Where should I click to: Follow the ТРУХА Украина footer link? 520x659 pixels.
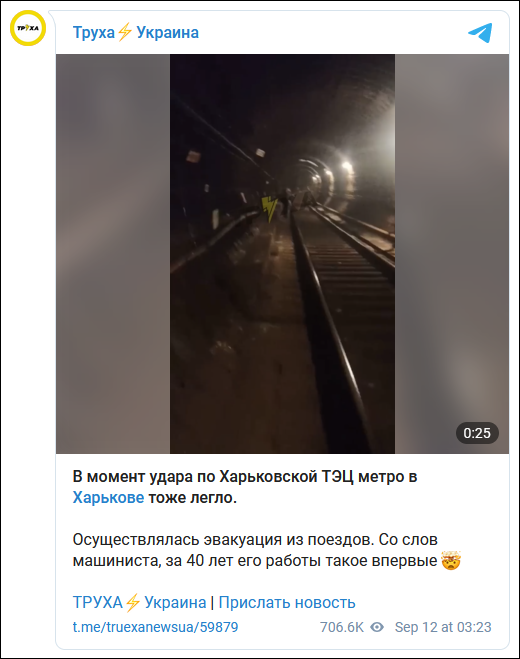click(x=140, y=602)
